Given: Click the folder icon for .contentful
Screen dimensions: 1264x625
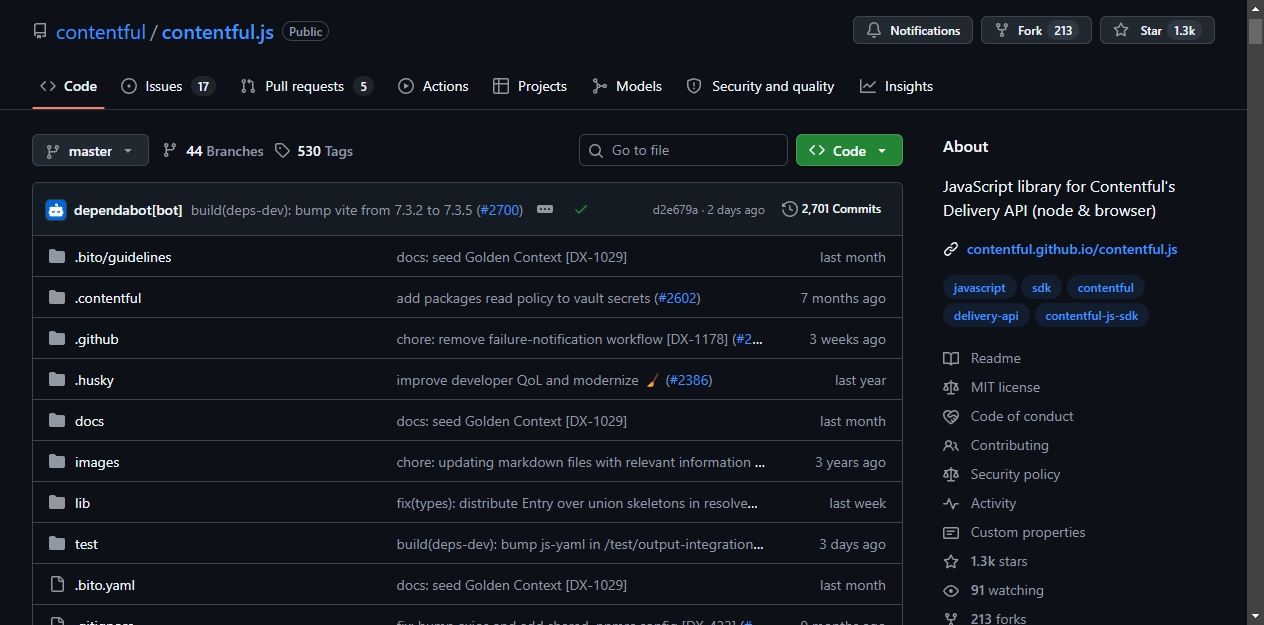Looking at the screenshot, I should [x=57, y=298].
